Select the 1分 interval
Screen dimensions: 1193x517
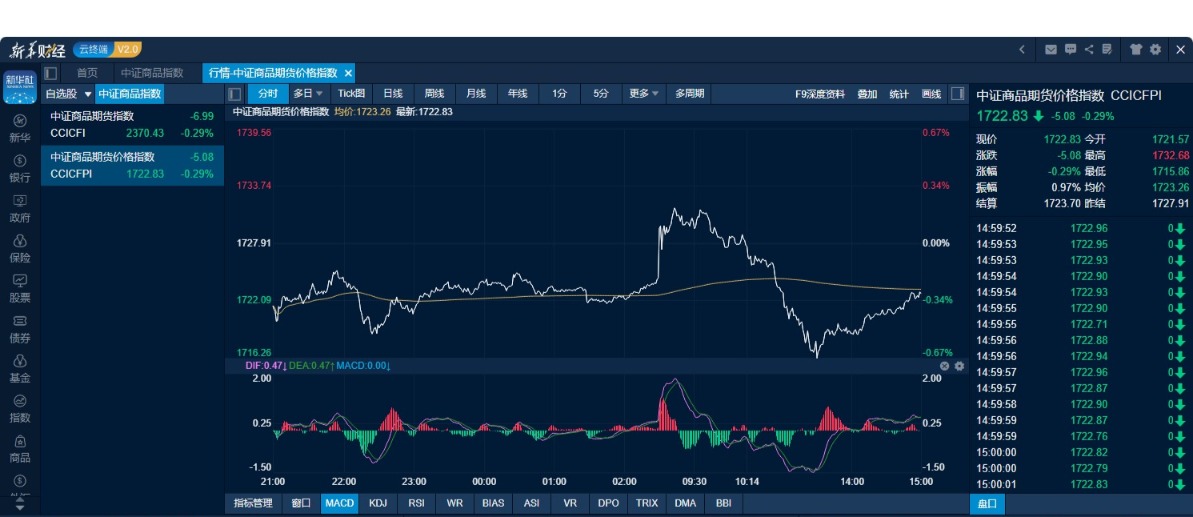pos(559,94)
